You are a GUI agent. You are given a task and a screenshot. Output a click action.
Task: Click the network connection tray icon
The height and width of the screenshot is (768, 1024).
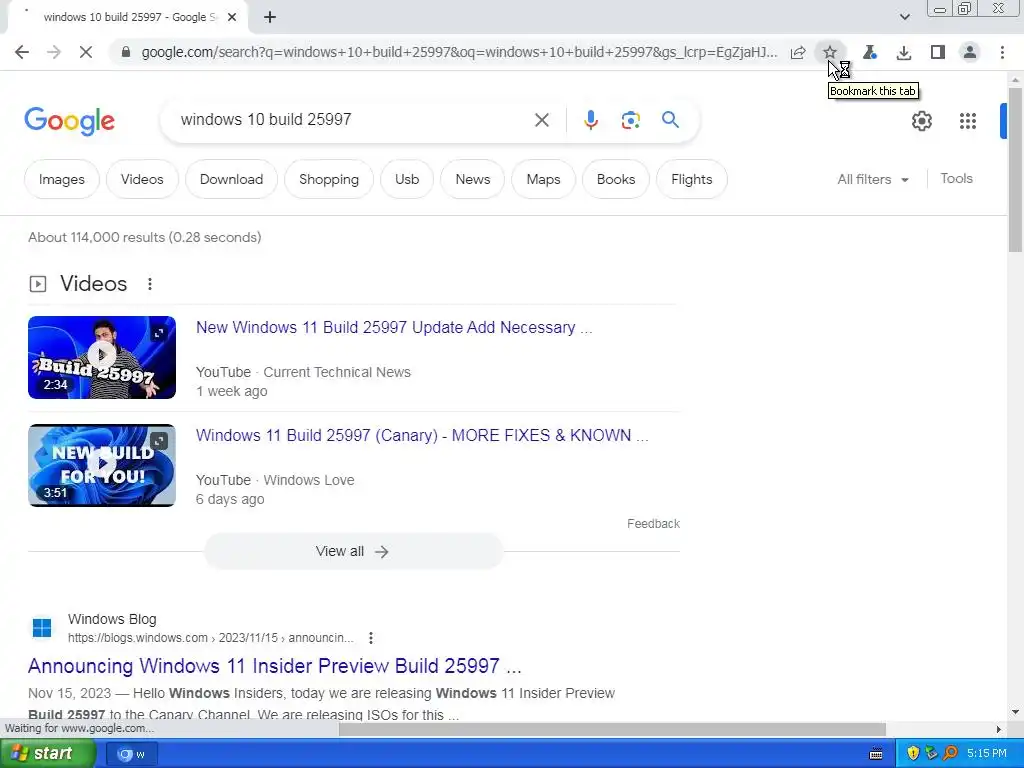point(931,754)
